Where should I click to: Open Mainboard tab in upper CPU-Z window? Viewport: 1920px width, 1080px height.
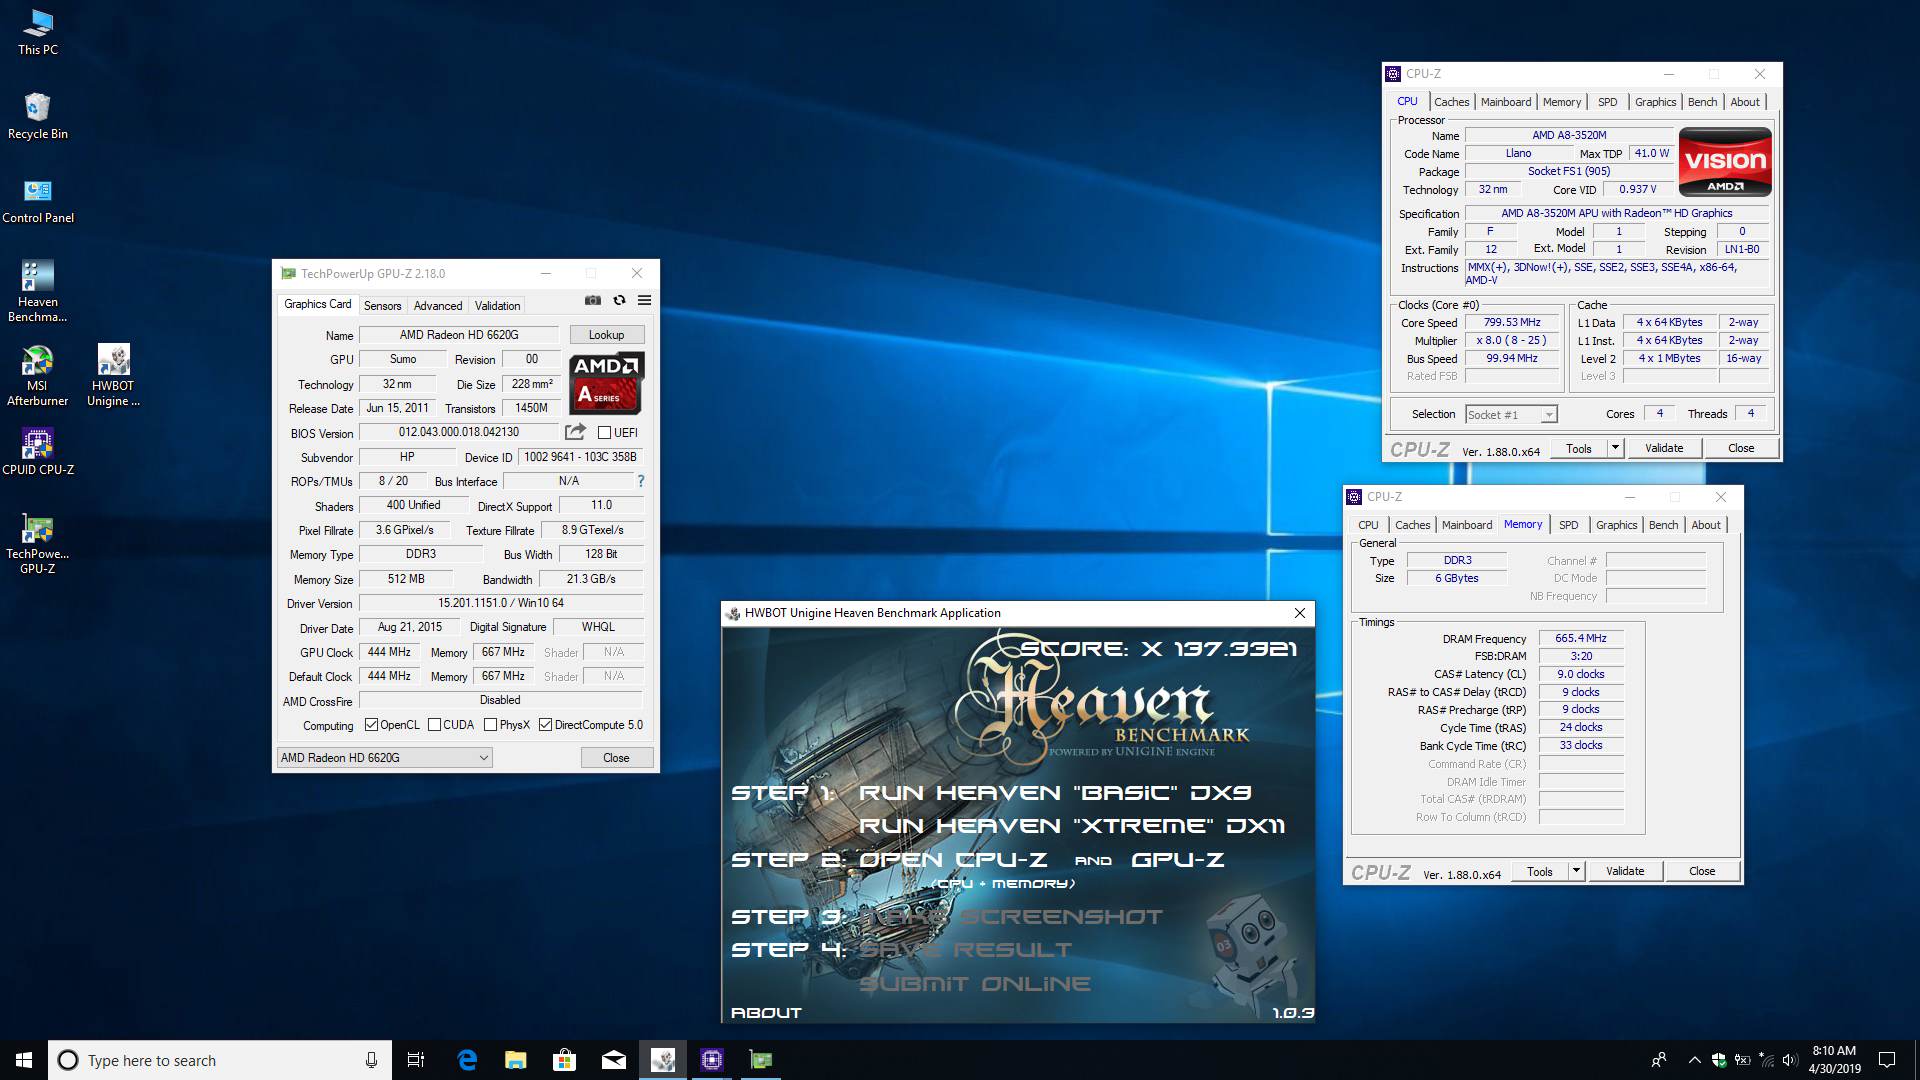point(1506,102)
